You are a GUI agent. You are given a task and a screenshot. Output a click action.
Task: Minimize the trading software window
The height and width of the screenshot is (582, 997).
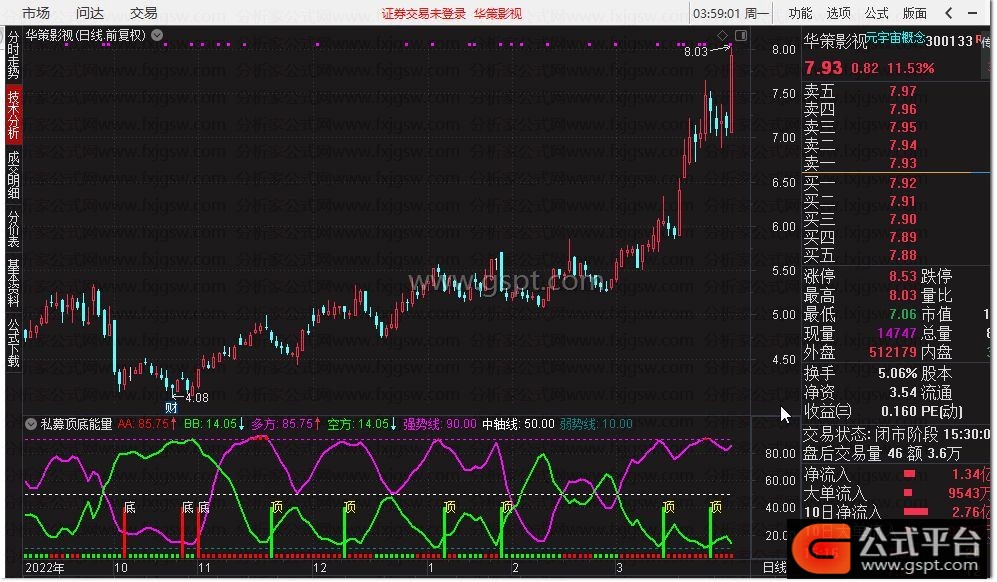click(x=972, y=13)
